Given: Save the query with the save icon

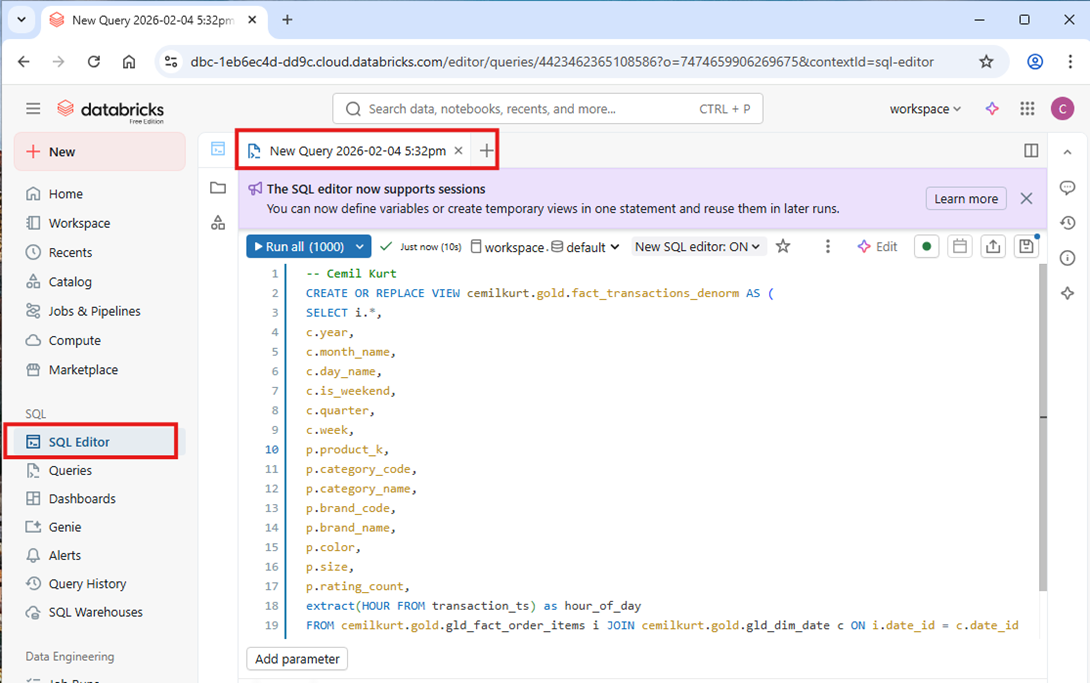Looking at the screenshot, I should coord(1026,247).
